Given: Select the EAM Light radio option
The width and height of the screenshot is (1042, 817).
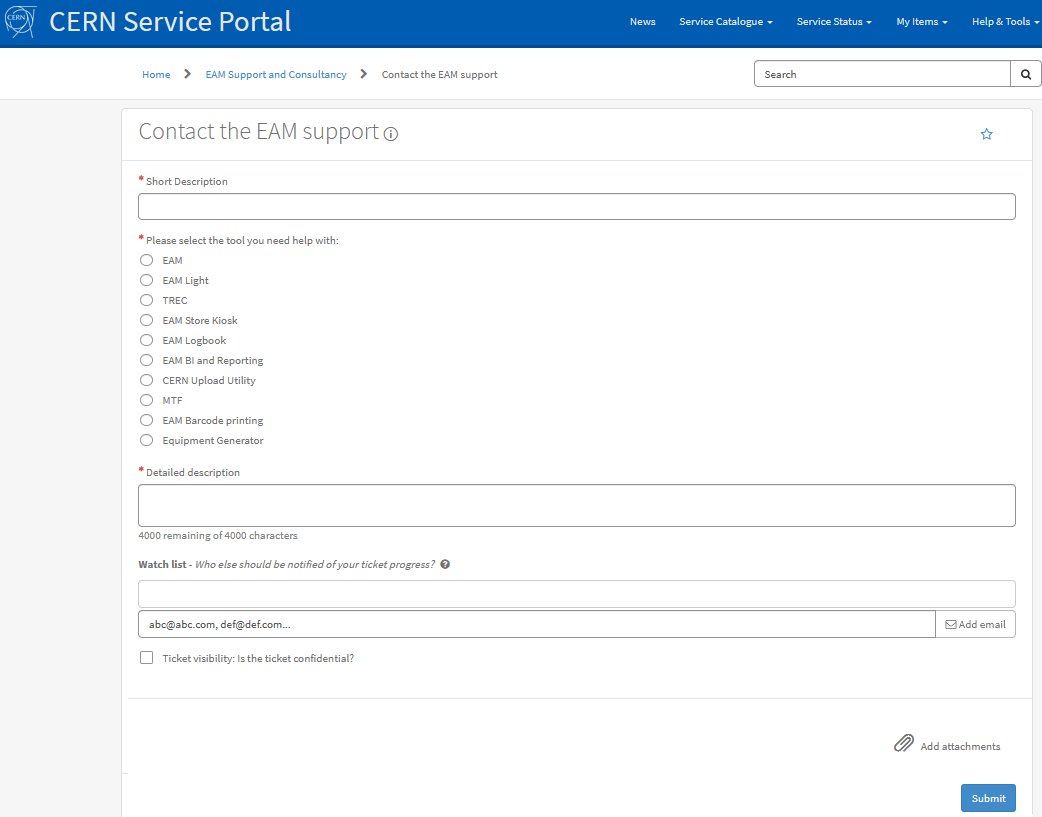Looking at the screenshot, I should click(146, 280).
